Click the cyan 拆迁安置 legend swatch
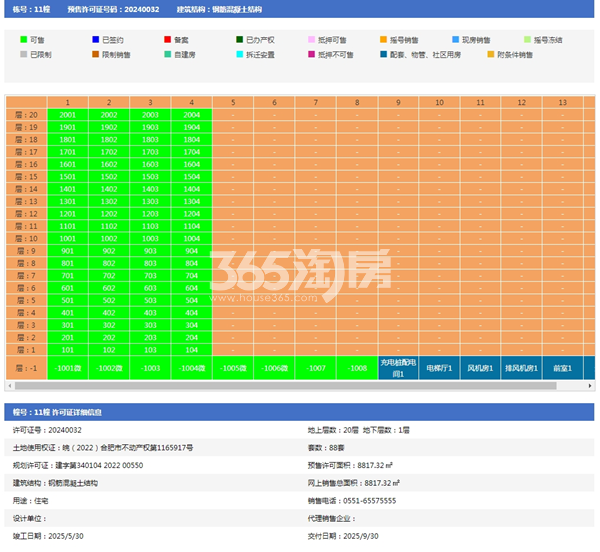Viewport: 600px width, 552px height. (240, 54)
